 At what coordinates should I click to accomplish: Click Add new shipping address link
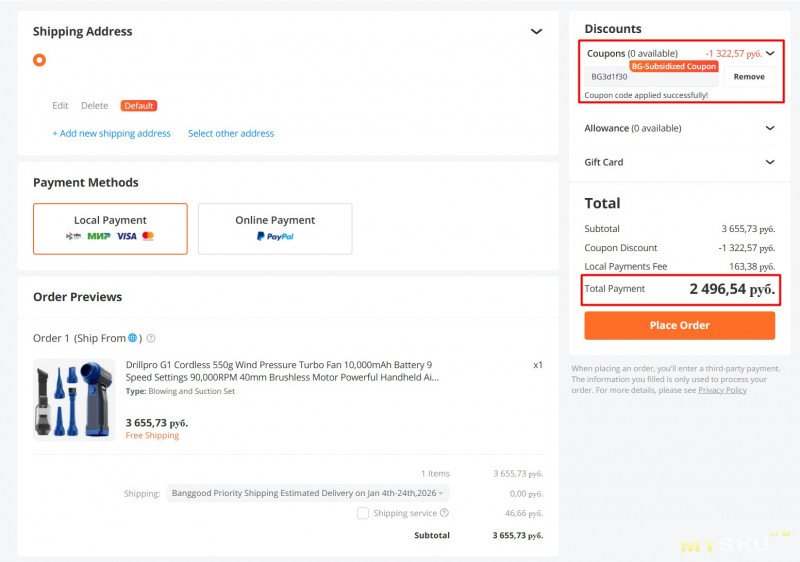click(111, 133)
